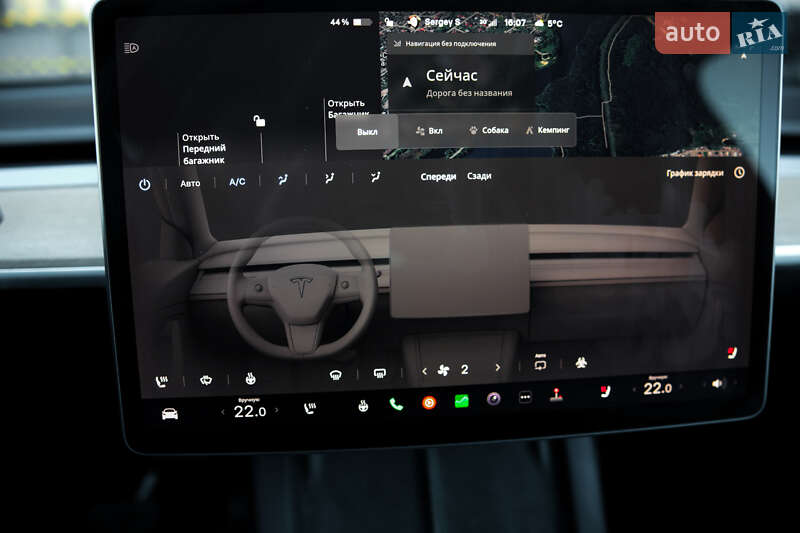The image size is (800, 533).
Task: Switch to the 'Спереди' climate tab
Action: pyautogui.click(x=438, y=176)
